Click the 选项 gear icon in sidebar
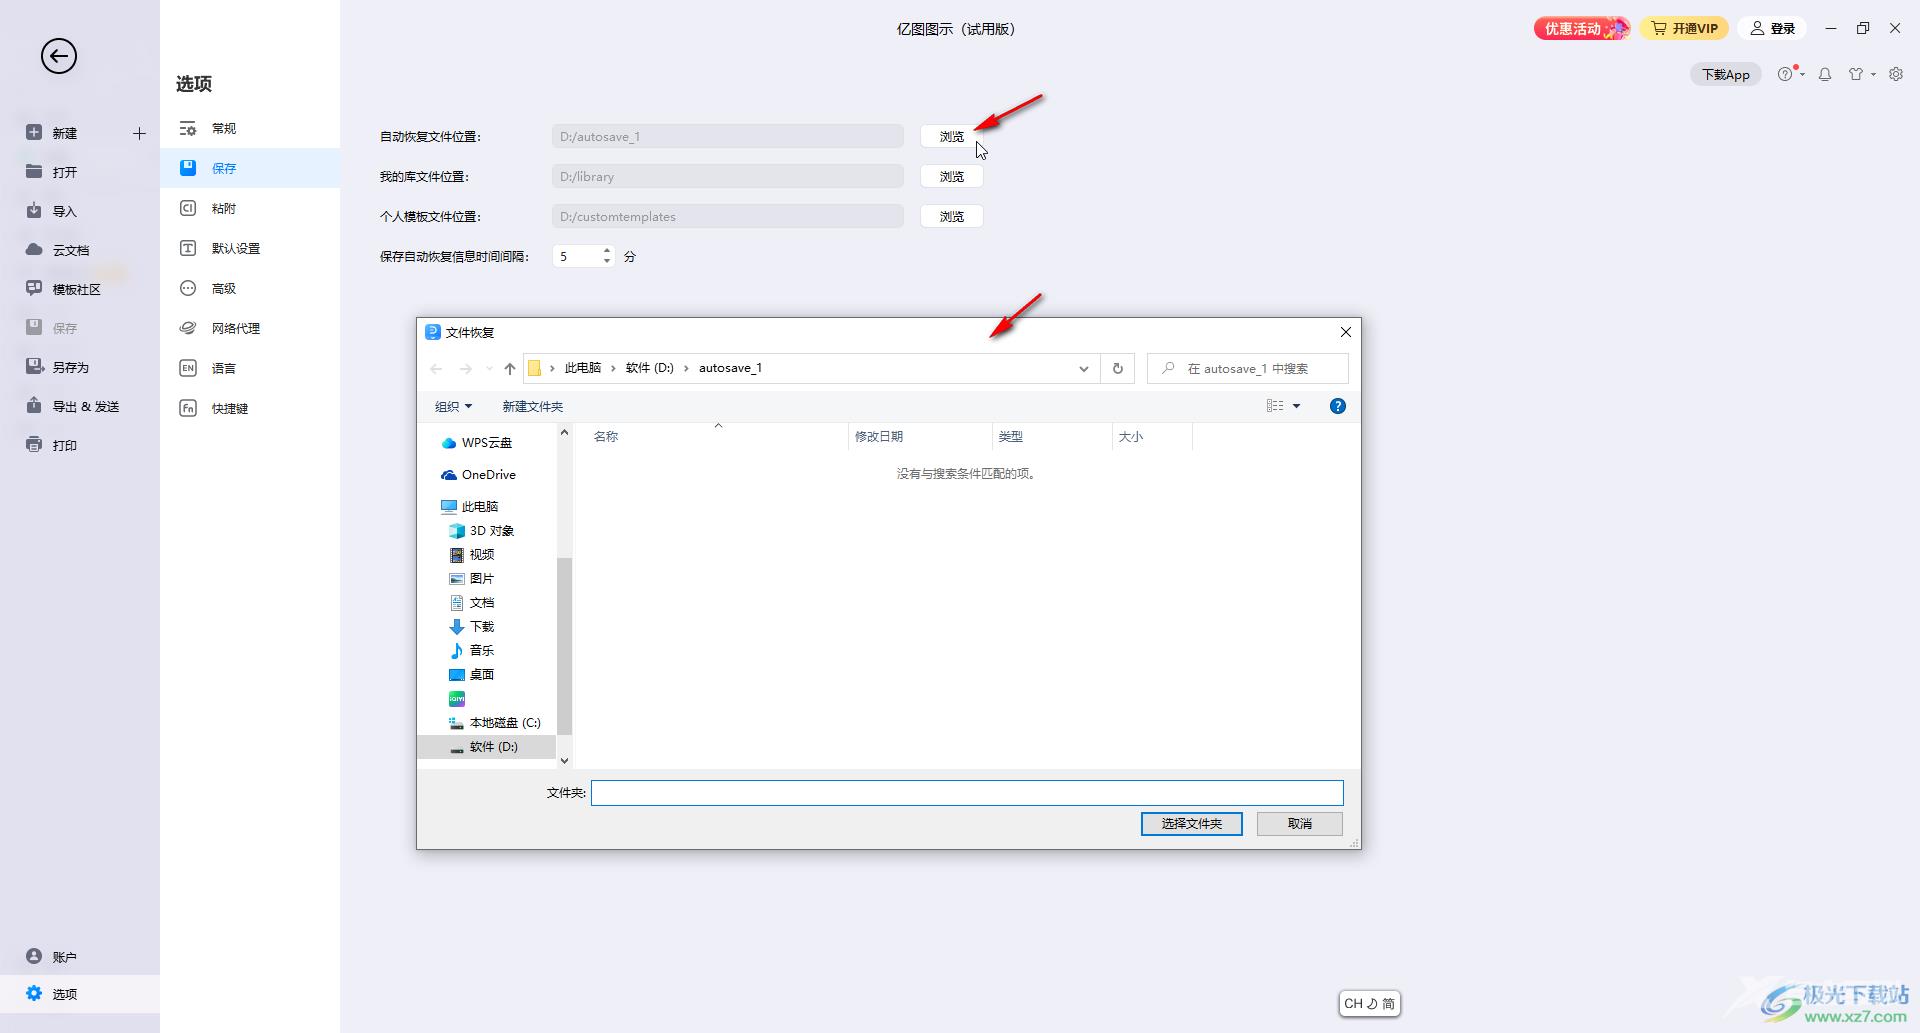Viewport: 1920px width, 1033px height. click(x=34, y=993)
